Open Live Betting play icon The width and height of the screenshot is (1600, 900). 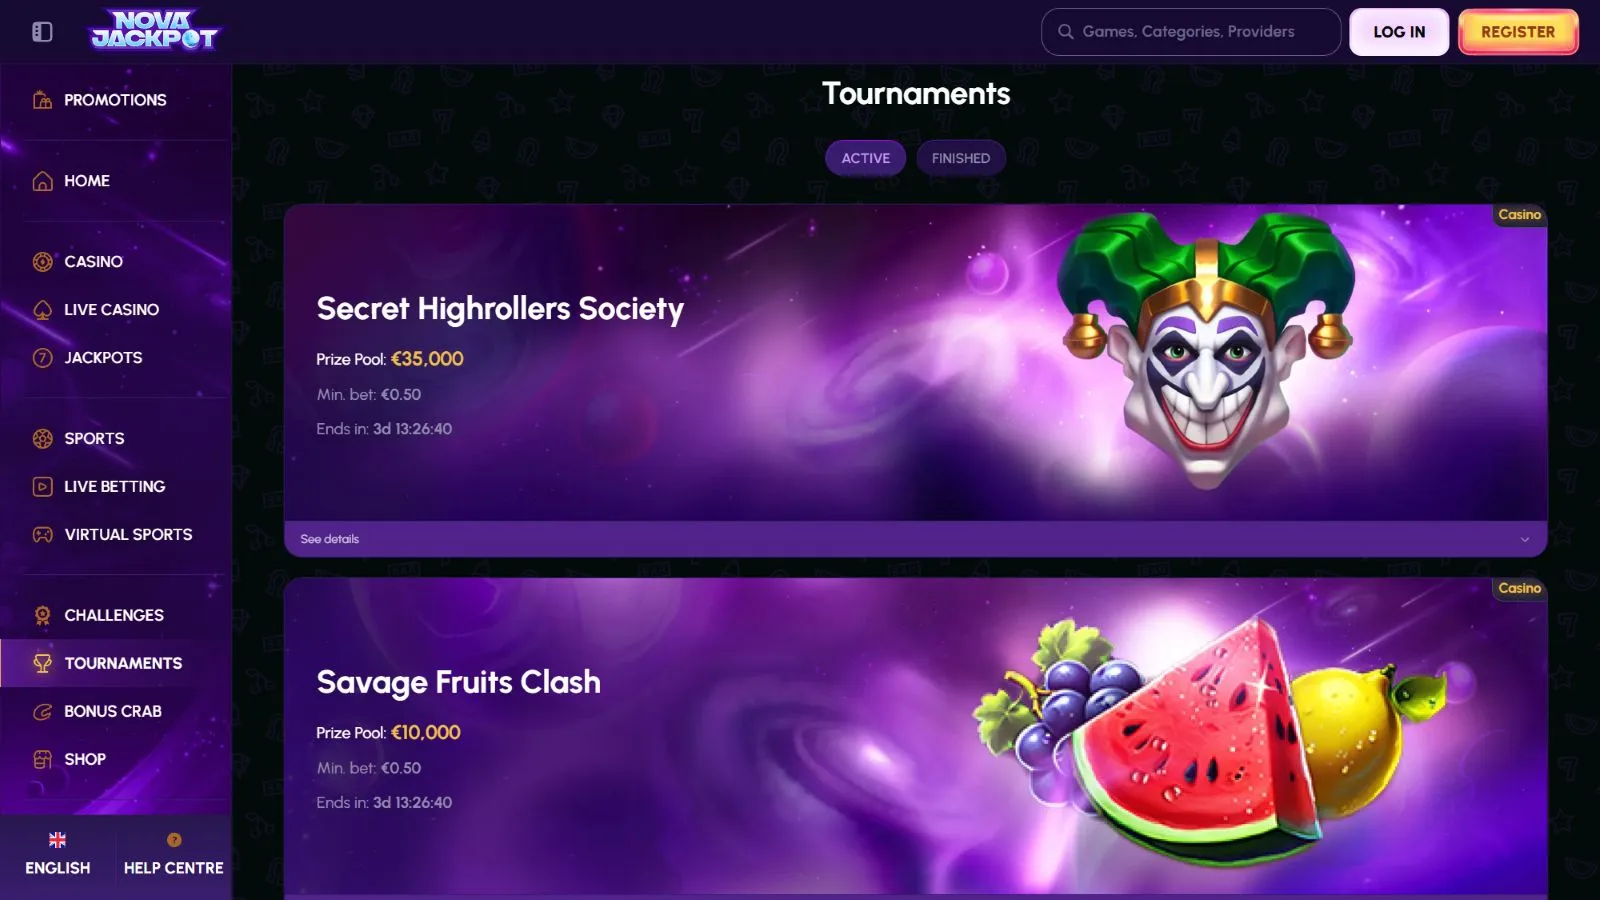(x=42, y=487)
